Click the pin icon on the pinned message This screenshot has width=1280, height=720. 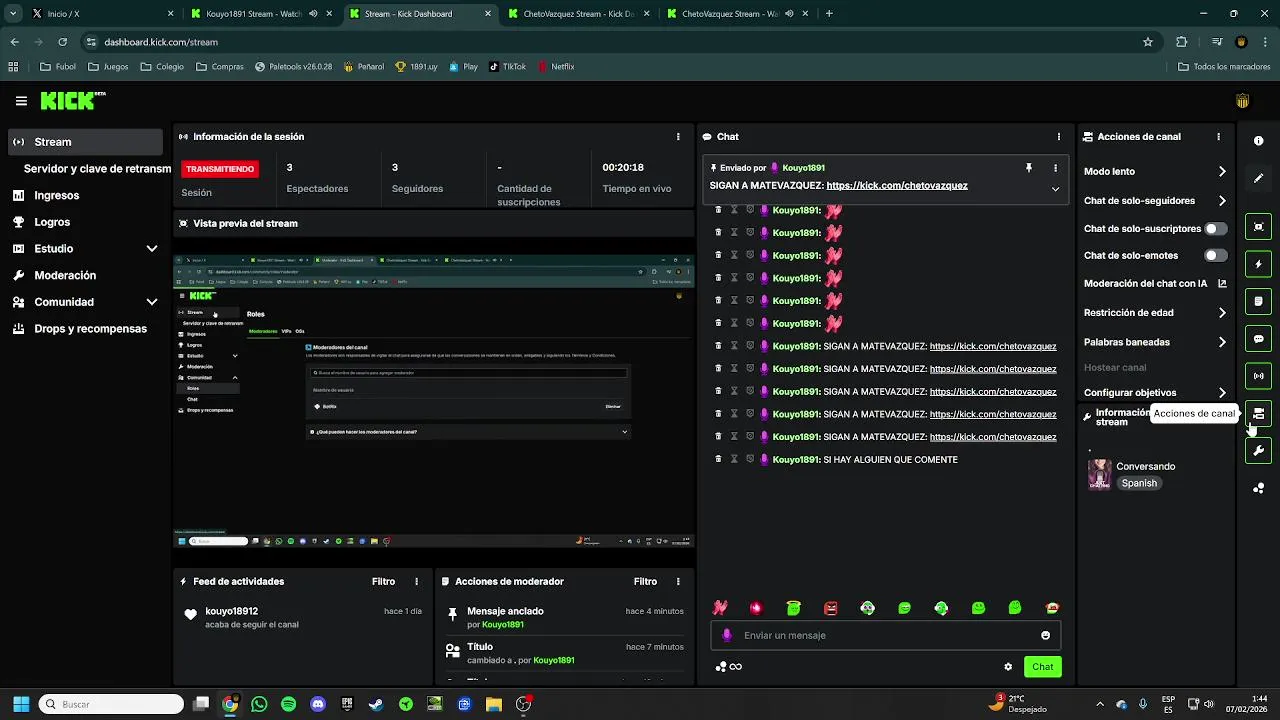[x=1028, y=168]
